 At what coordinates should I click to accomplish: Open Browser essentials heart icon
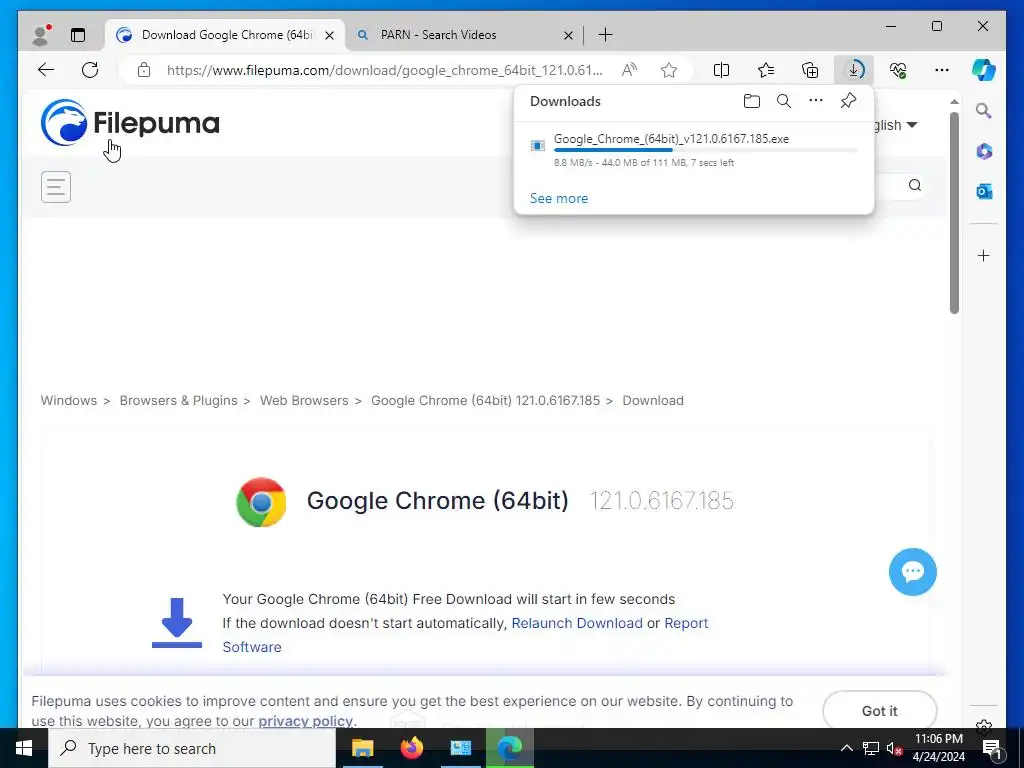(x=898, y=70)
